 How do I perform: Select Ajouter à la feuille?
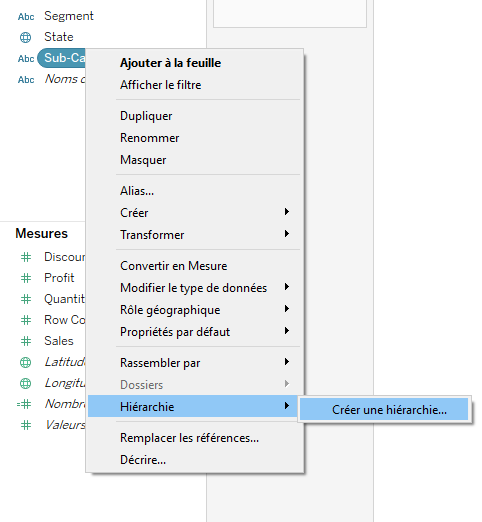point(170,63)
